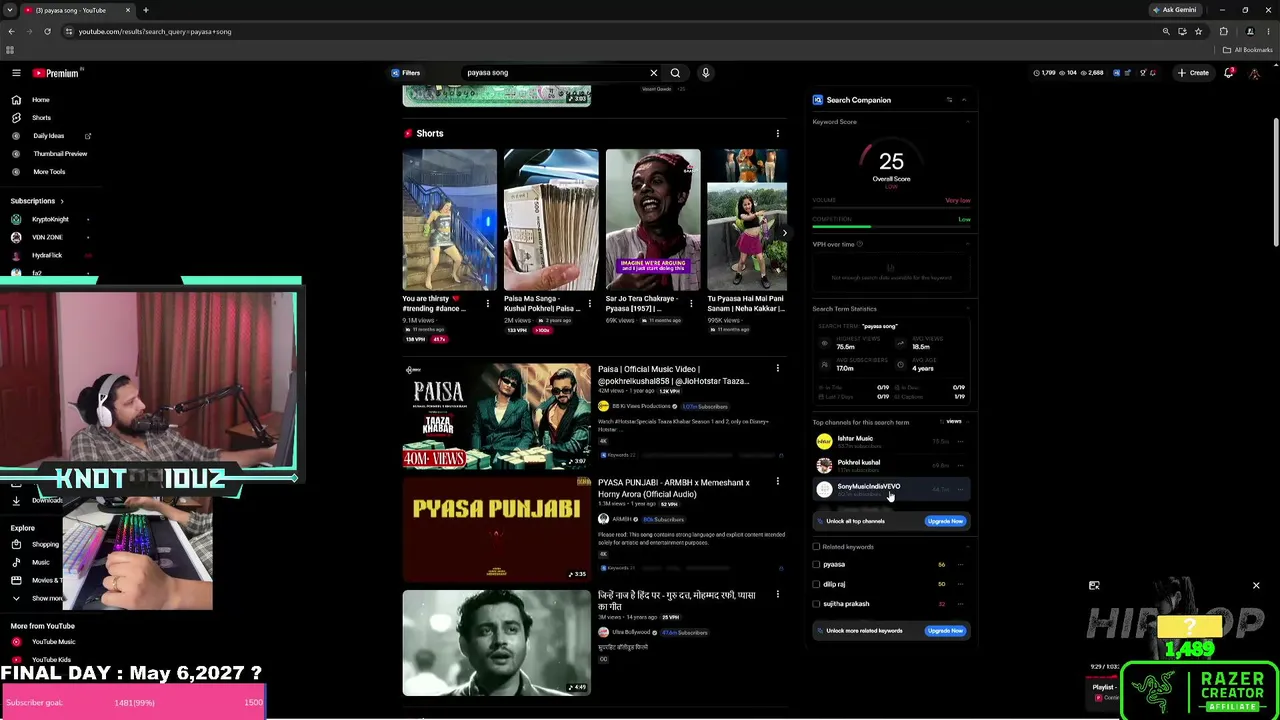Open the Filters button beside the search box
1280x720 pixels.
[x=406, y=73]
